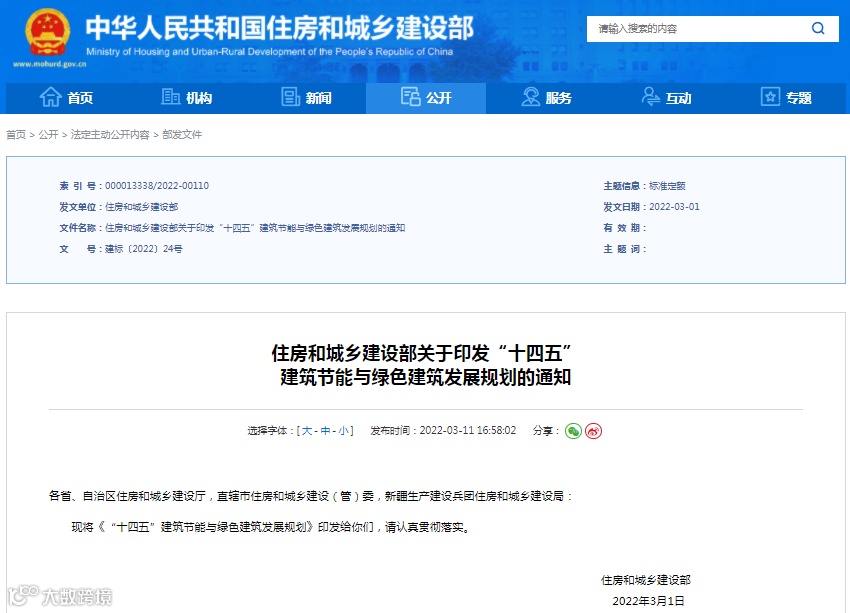Select the 主题信息 value 标准定额
This screenshot has width=850, height=613.
[667, 186]
